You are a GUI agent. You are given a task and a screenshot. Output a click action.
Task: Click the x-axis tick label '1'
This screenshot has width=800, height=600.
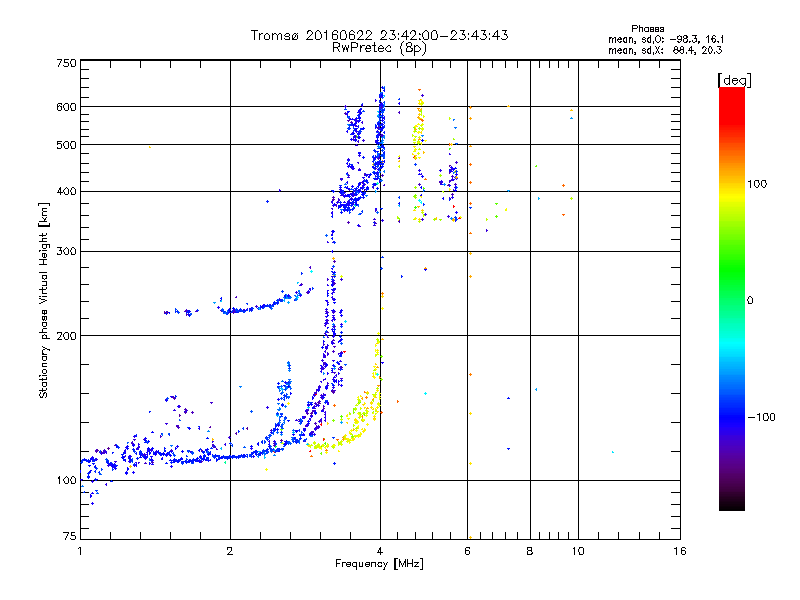(80, 551)
